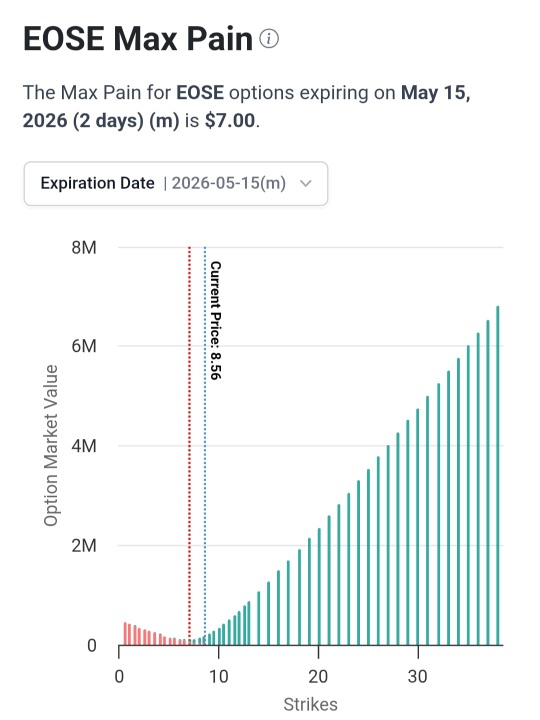Click the Strikes axis title

[310, 704]
